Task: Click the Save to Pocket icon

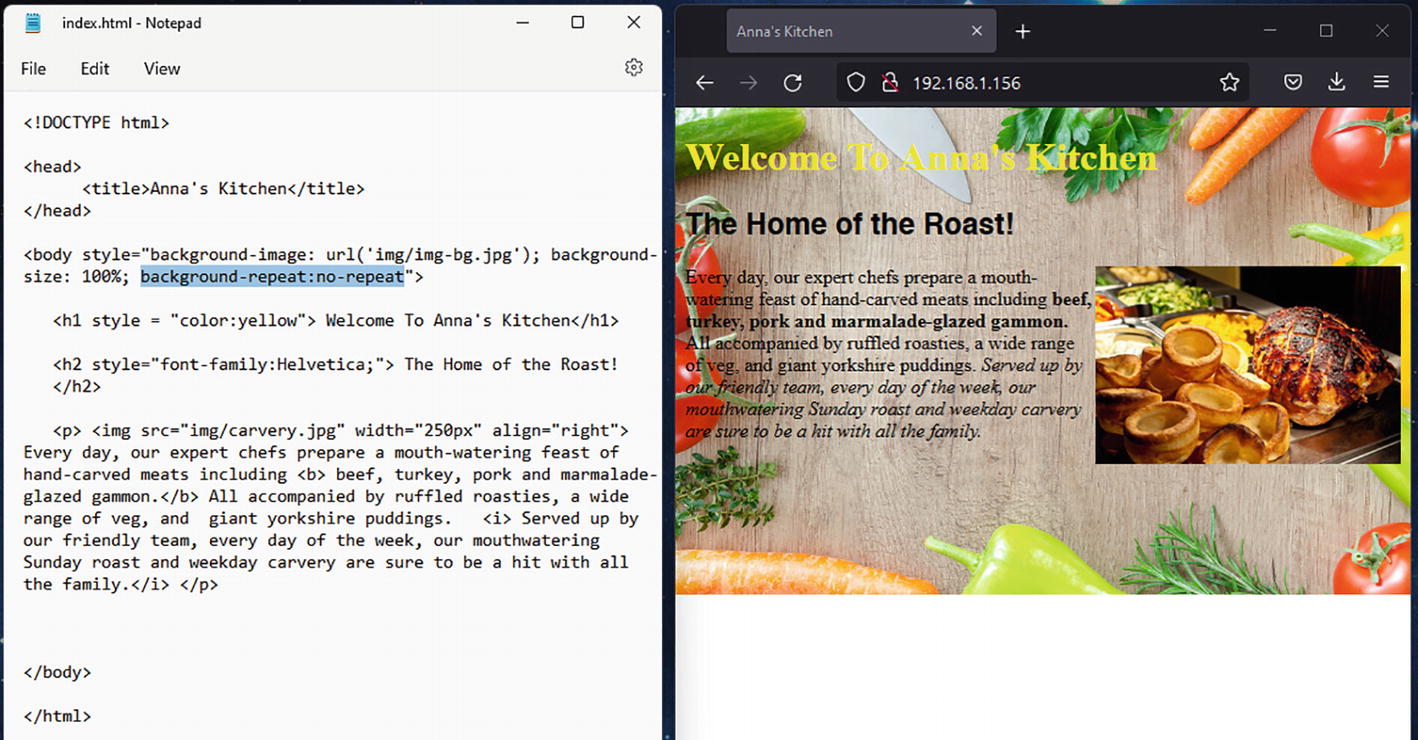Action: (x=1293, y=83)
